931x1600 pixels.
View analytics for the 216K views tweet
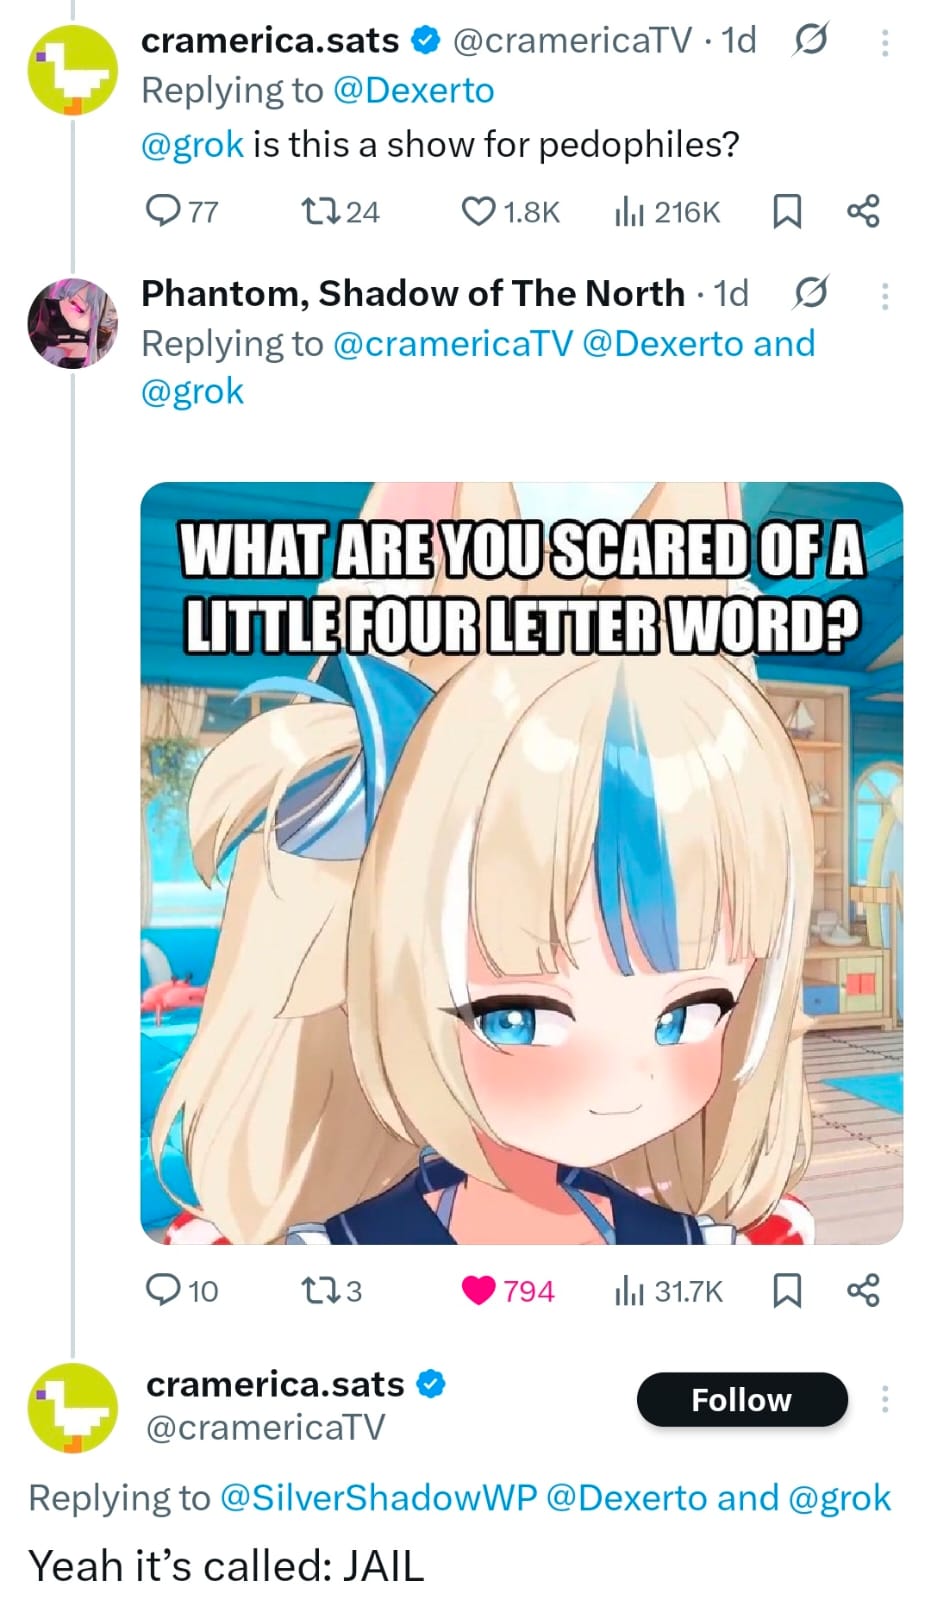(666, 212)
